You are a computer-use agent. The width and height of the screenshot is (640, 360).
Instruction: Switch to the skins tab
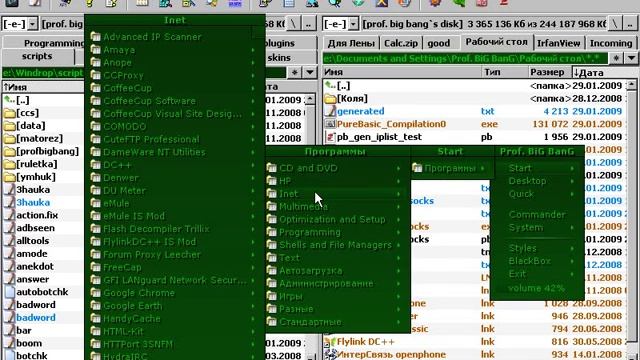(279, 58)
